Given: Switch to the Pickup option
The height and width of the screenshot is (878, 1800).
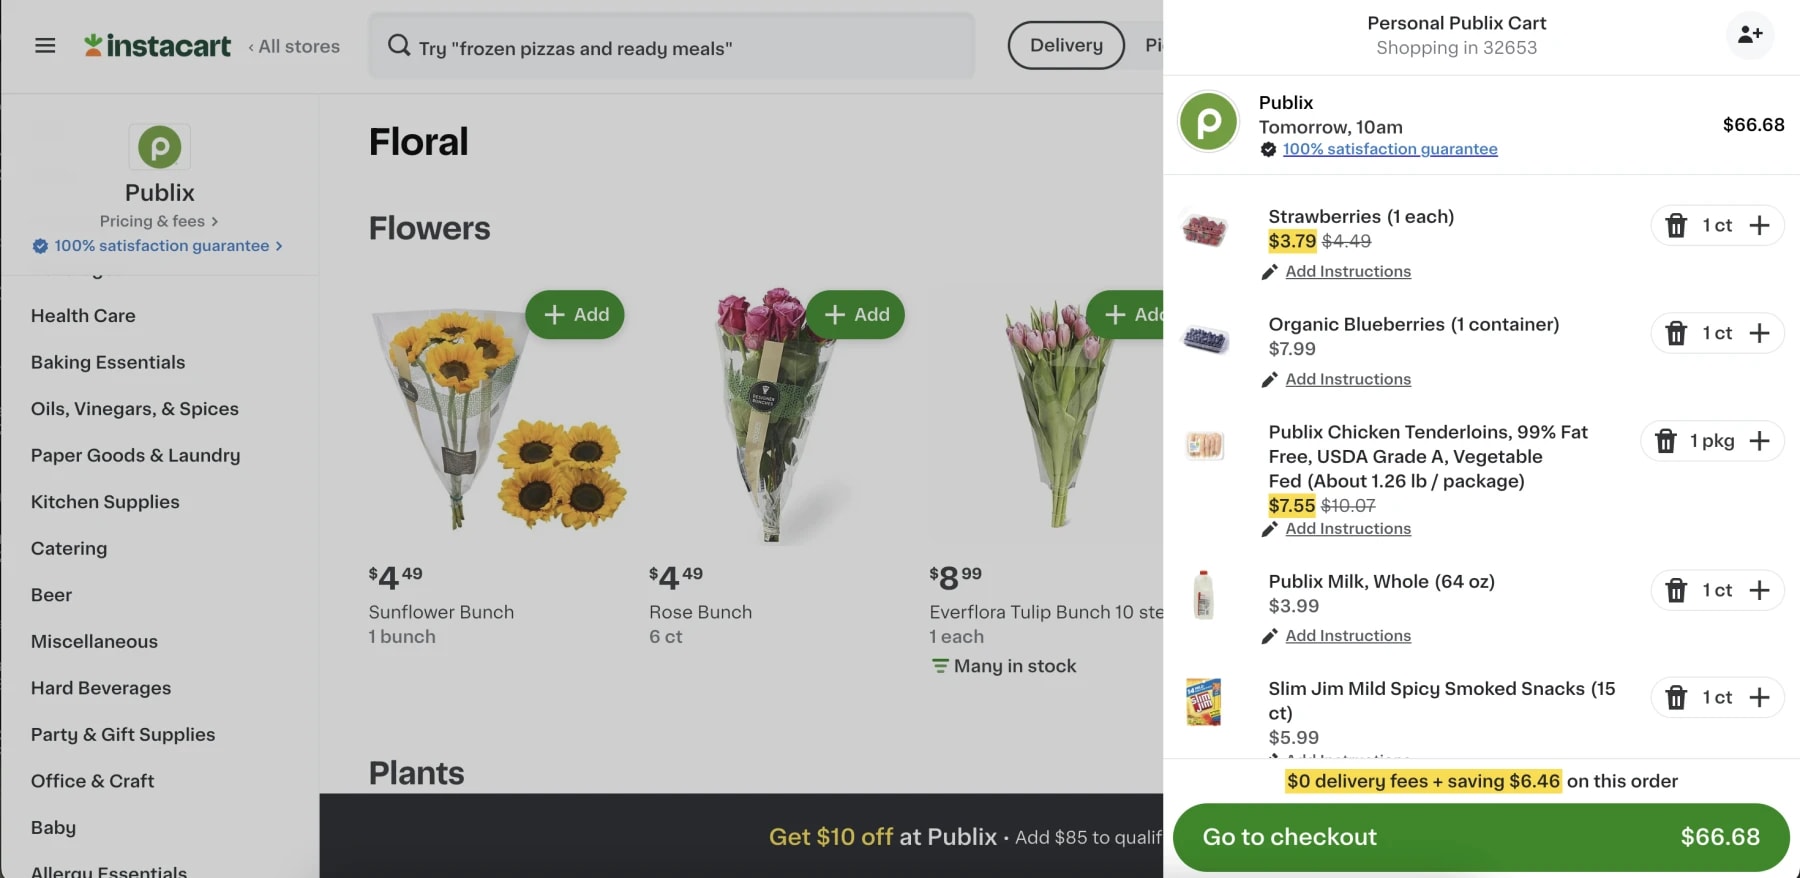Looking at the screenshot, I should click(x=1155, y=45).
